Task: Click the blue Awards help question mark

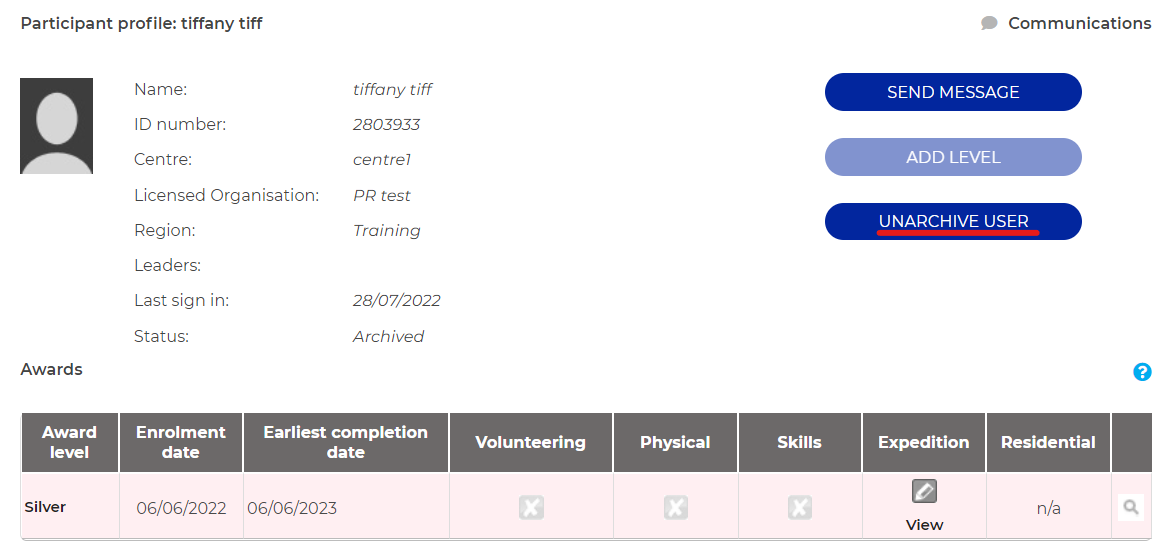Action: pyautogui.click(x=1142, y=372)
